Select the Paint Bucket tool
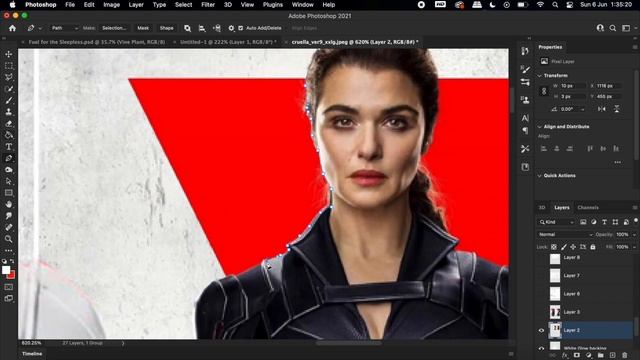Image resolution: width=640 pixels, height=360 pixels. [9, 135]
